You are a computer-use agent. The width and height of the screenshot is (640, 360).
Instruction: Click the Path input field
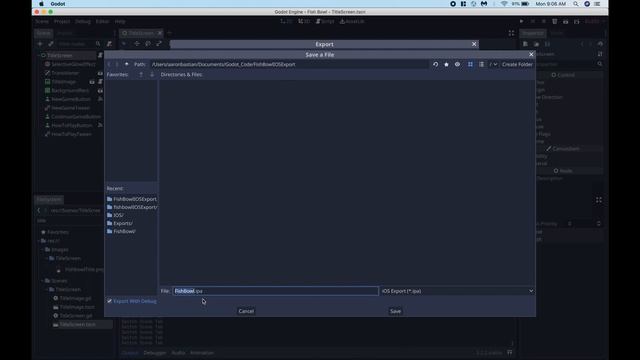tap(289, 64)
